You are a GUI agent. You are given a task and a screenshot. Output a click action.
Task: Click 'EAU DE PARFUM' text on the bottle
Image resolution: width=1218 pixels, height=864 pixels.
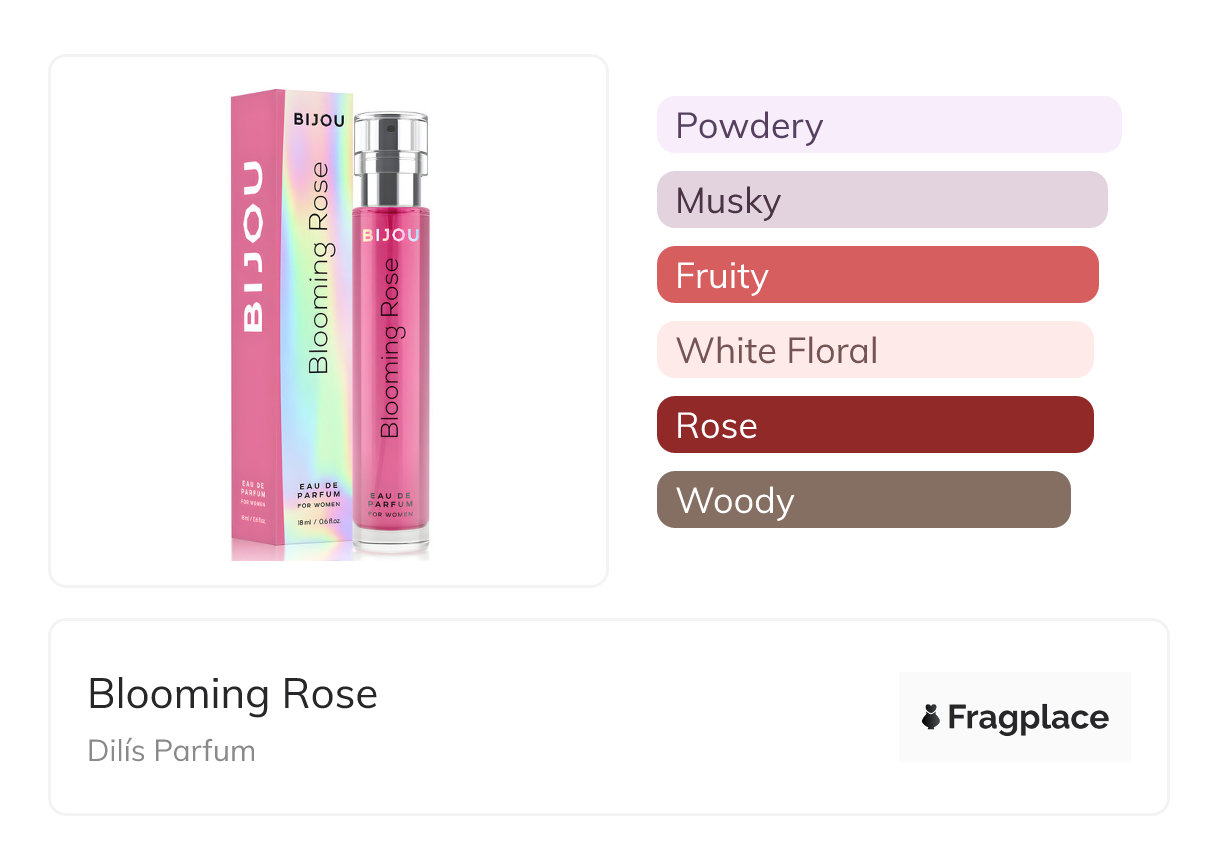(x=390, y=500)
